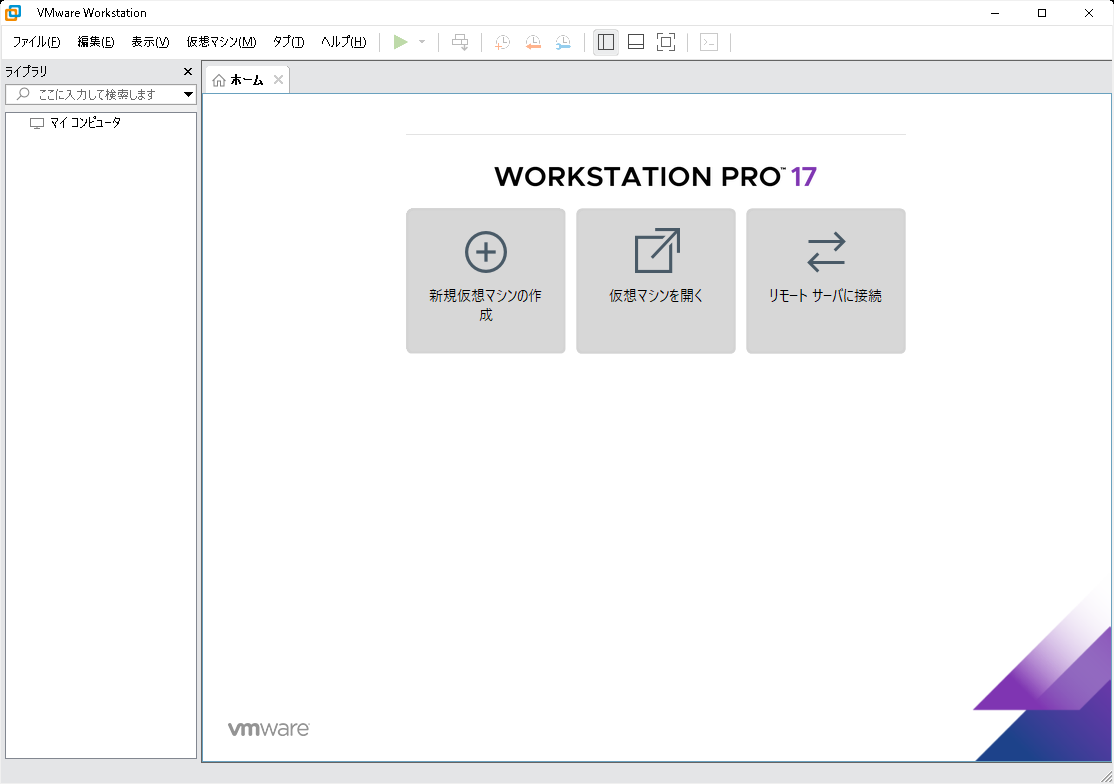Open the Snapshot Manager
Image resolution: width=1114 pixels, height=784 pixels.
[563, 41]
